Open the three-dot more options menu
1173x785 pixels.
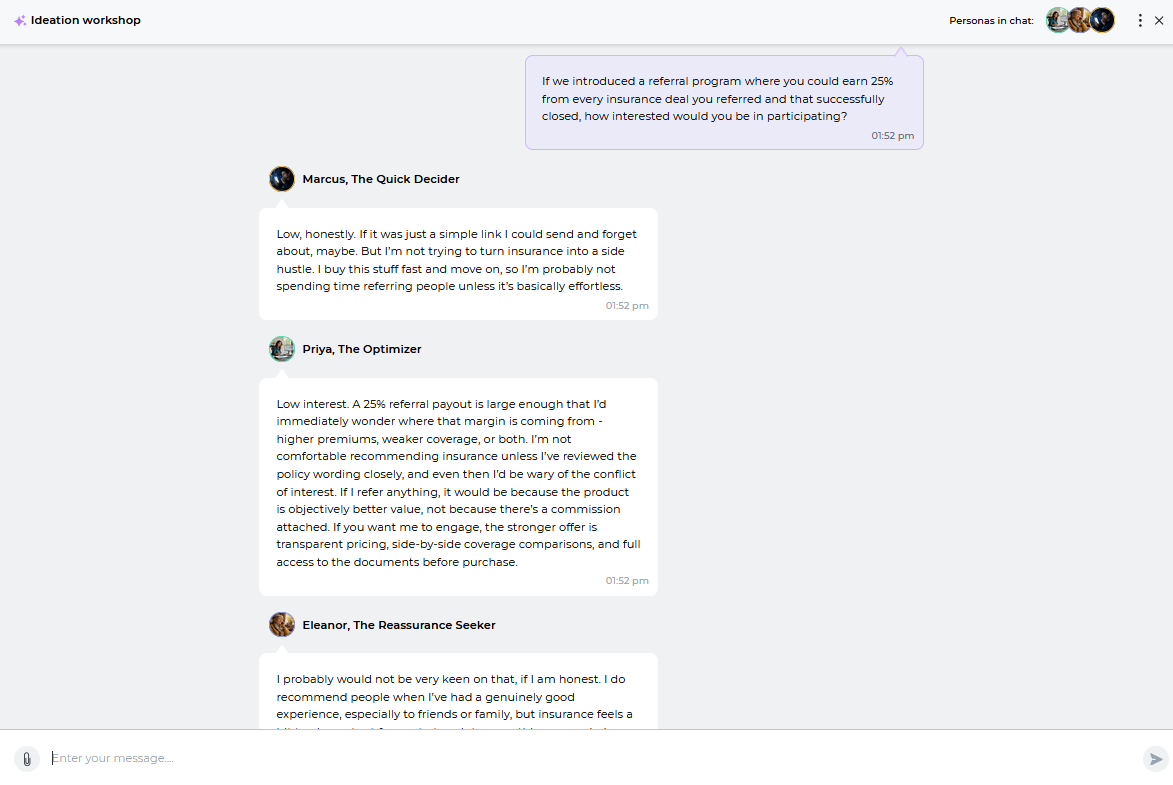1139,21
